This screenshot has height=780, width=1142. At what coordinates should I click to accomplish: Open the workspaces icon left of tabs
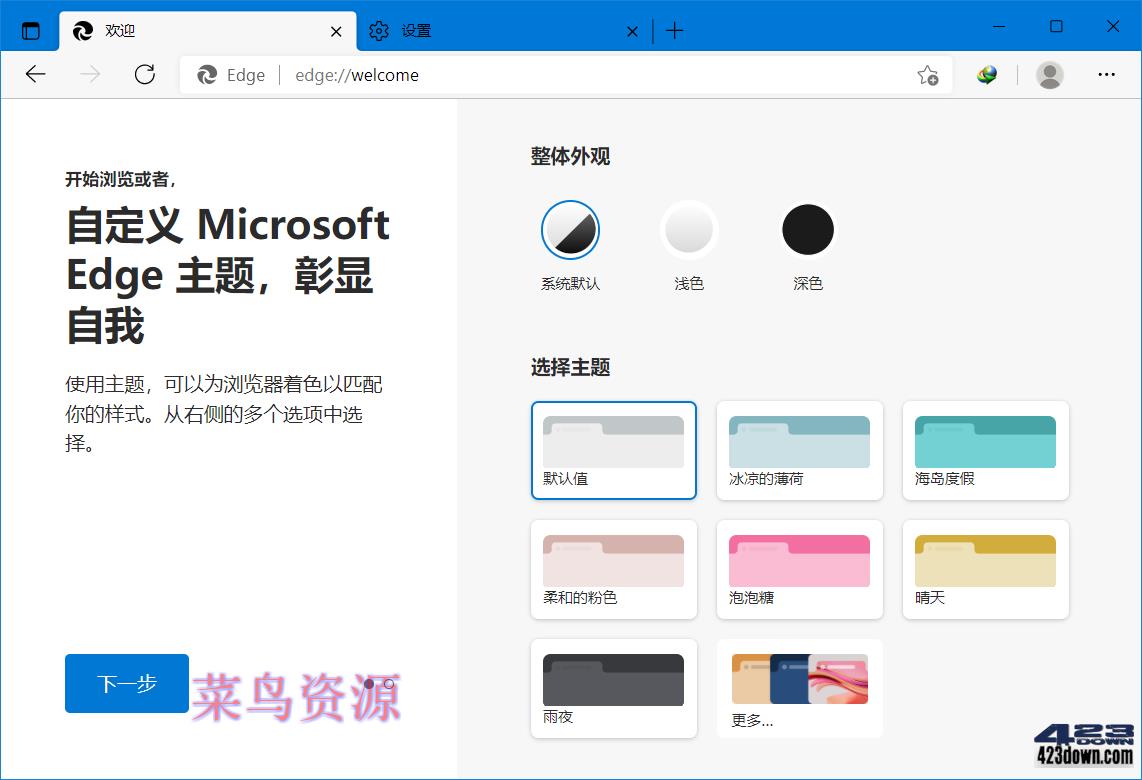(x=30, y=30)
